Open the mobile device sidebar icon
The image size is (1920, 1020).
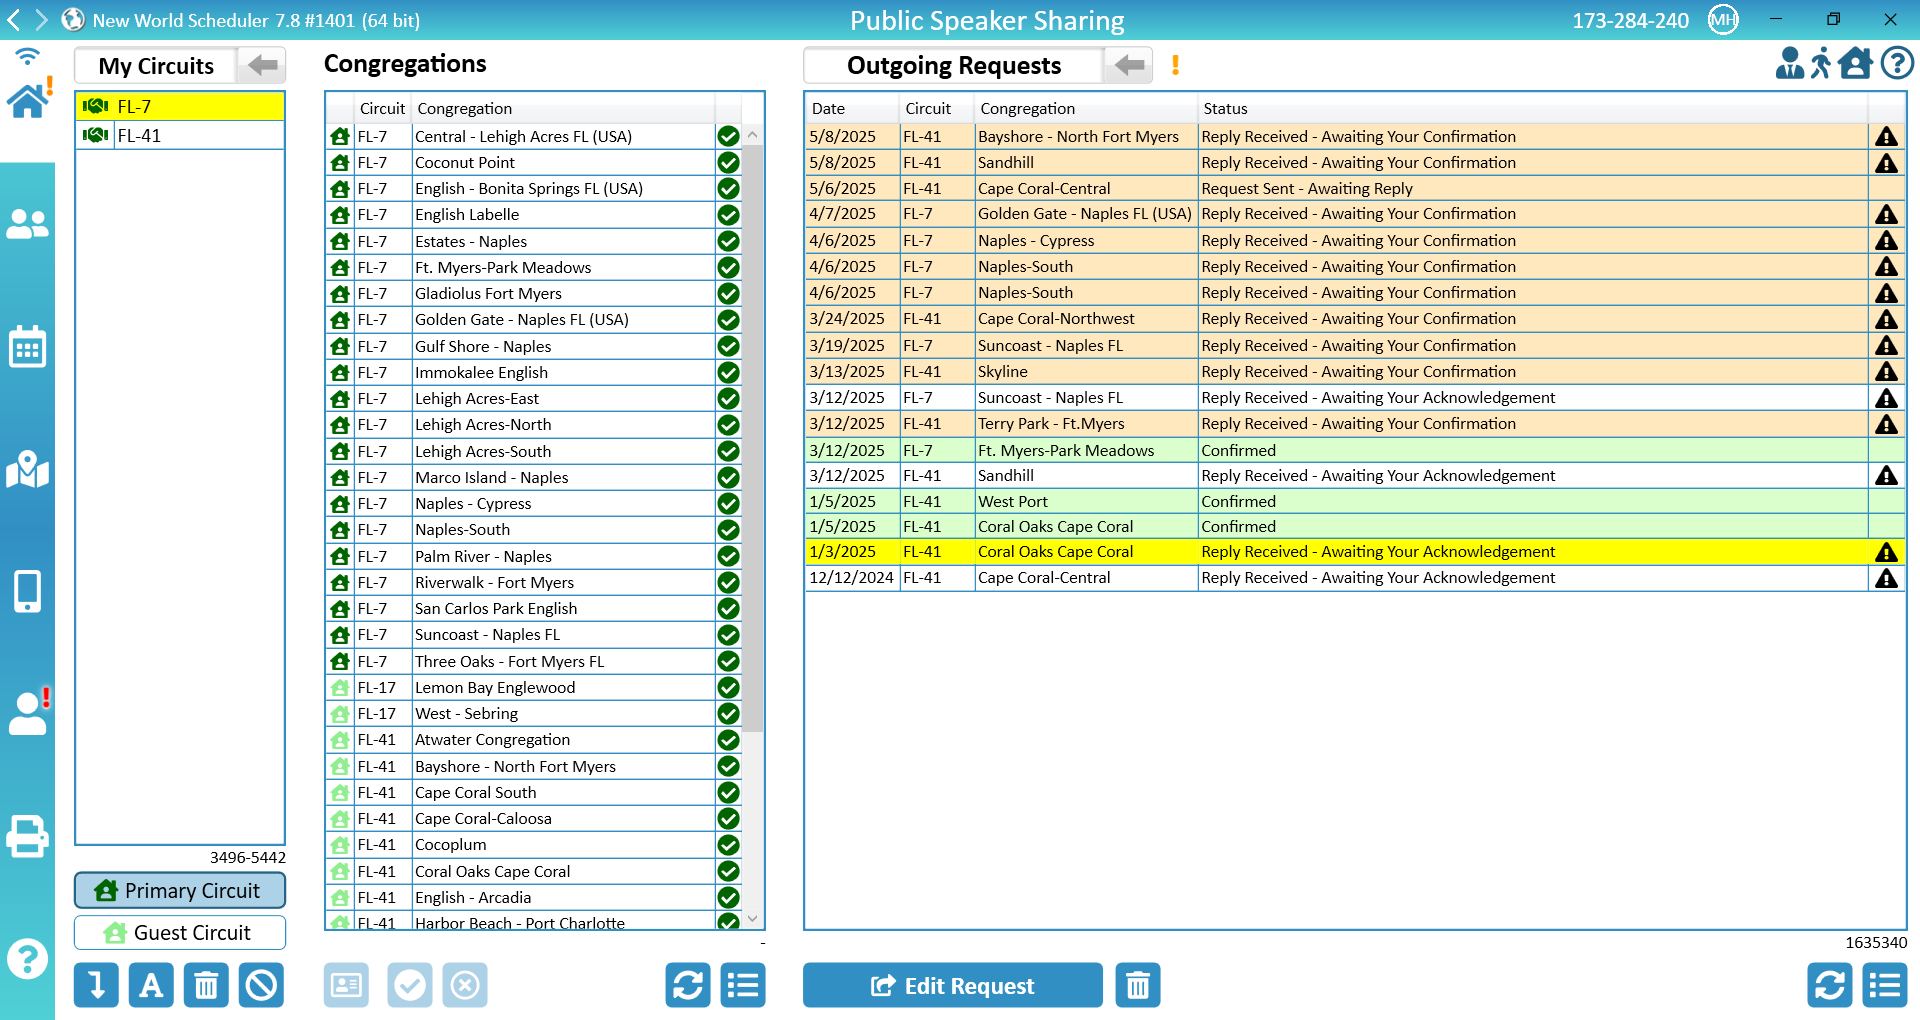point(27,591)
